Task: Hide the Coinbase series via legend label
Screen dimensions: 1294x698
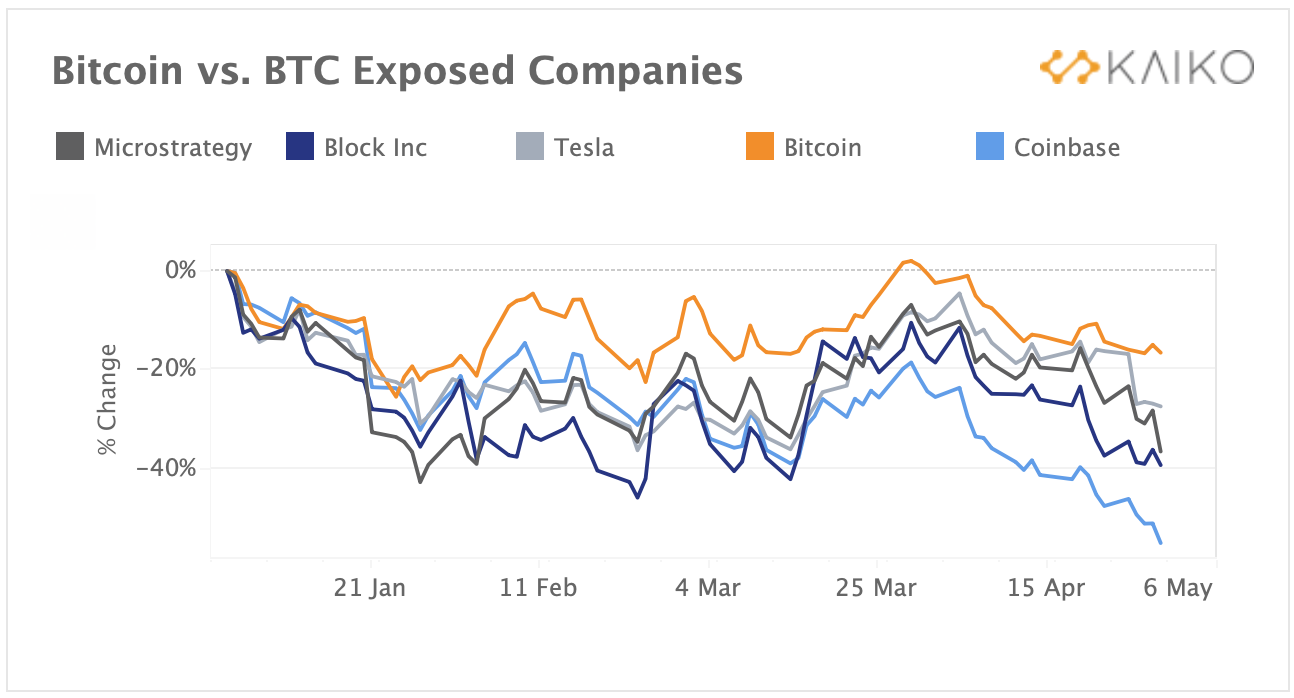Action: click(x=1067, y=148)
